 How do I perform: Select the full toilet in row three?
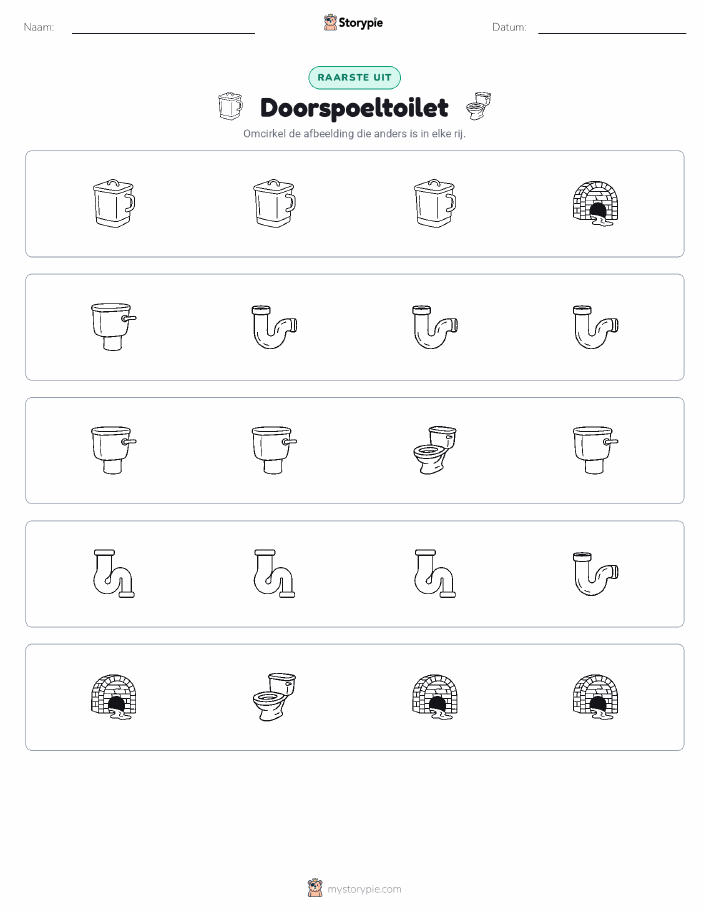point(435,450)
